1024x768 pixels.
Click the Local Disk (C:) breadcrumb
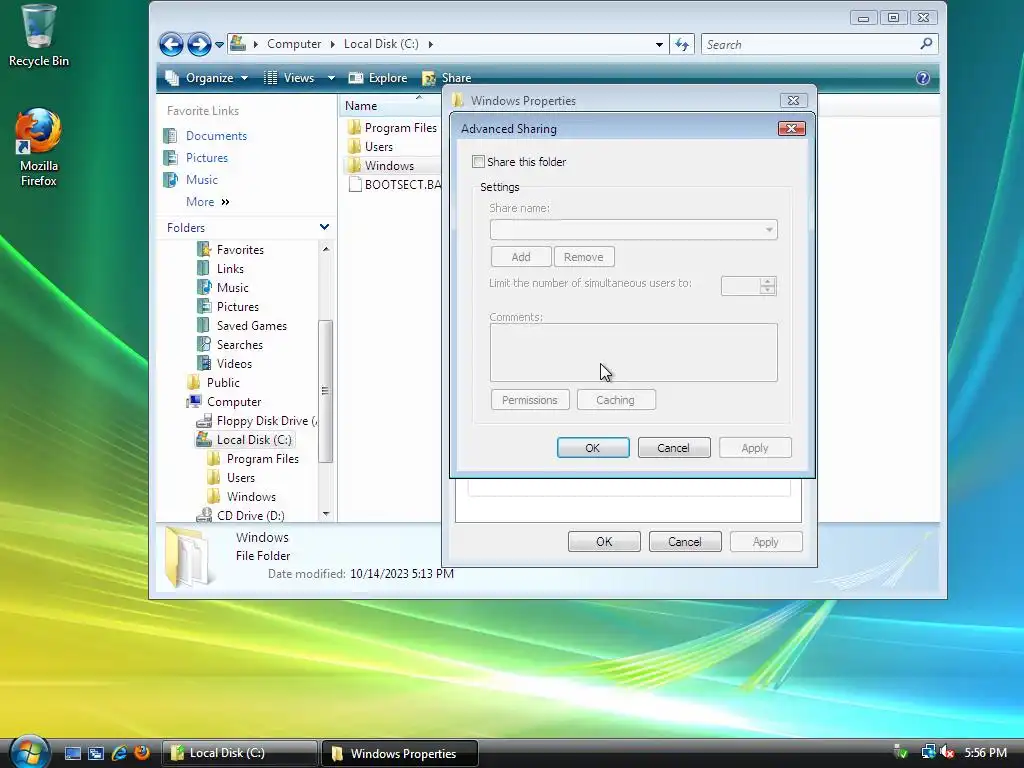(381, 44)
